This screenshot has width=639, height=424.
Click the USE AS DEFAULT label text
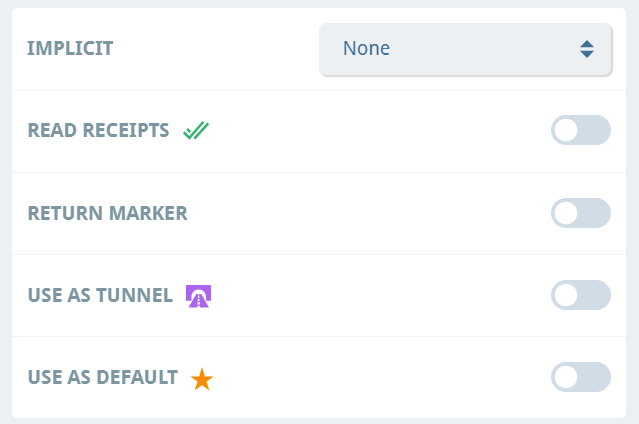click(x=103, y=377)
